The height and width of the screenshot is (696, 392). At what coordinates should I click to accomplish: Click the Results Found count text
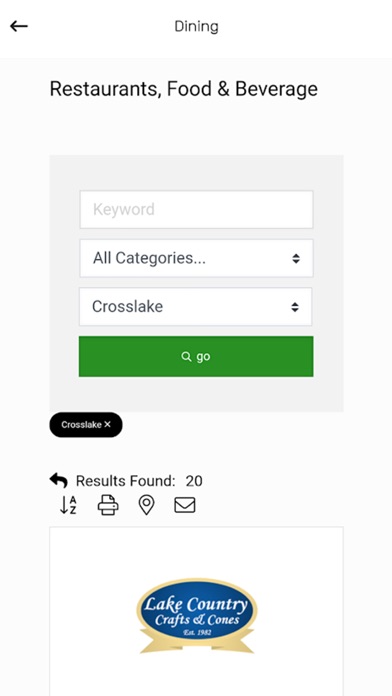click(139, 481)
